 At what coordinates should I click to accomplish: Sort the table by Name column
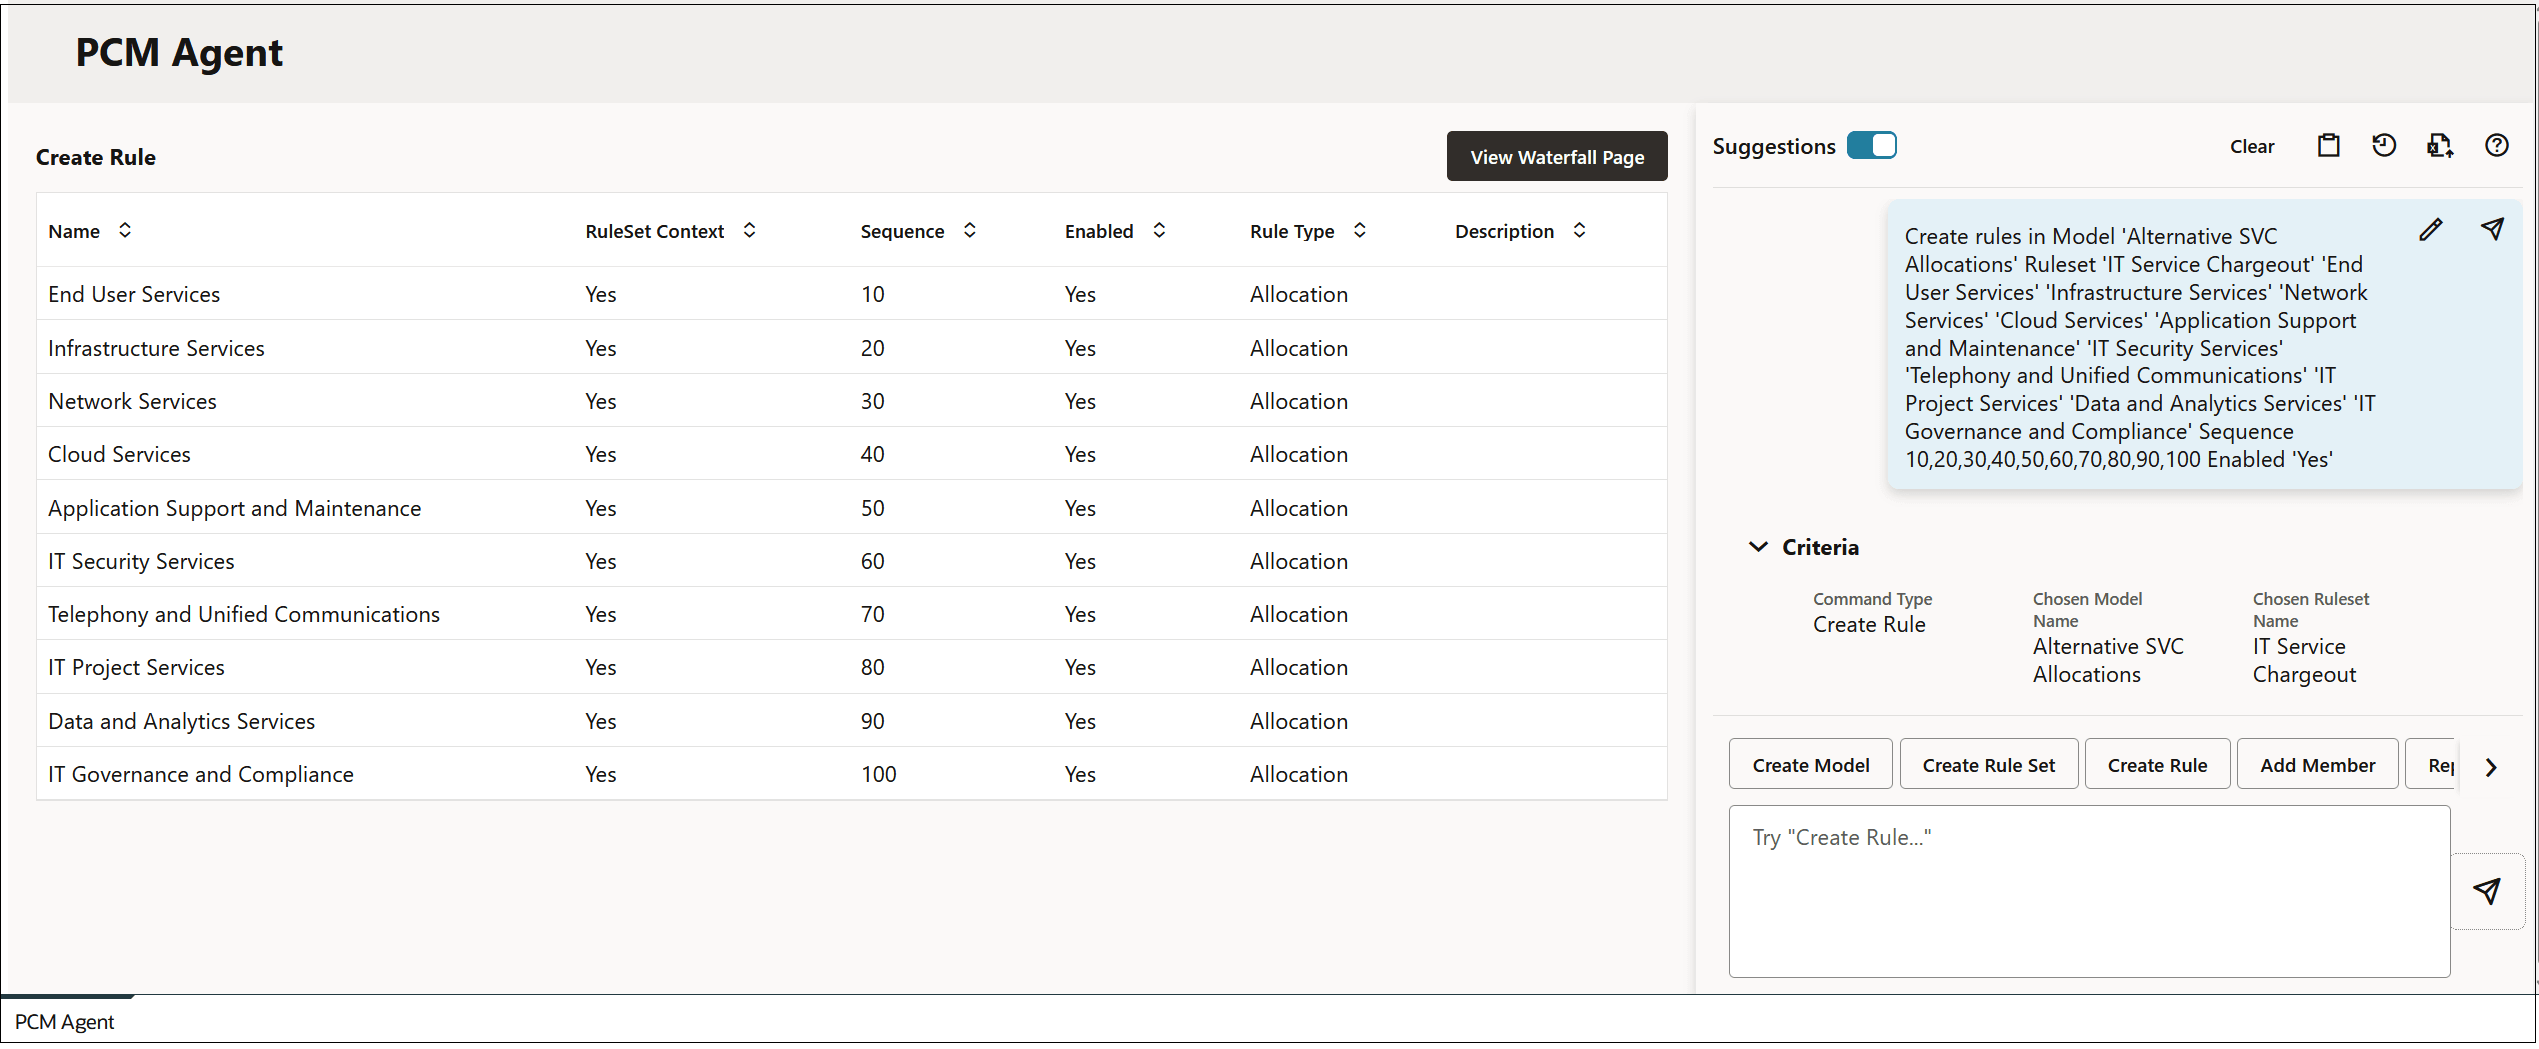click(x=125, y=229)
